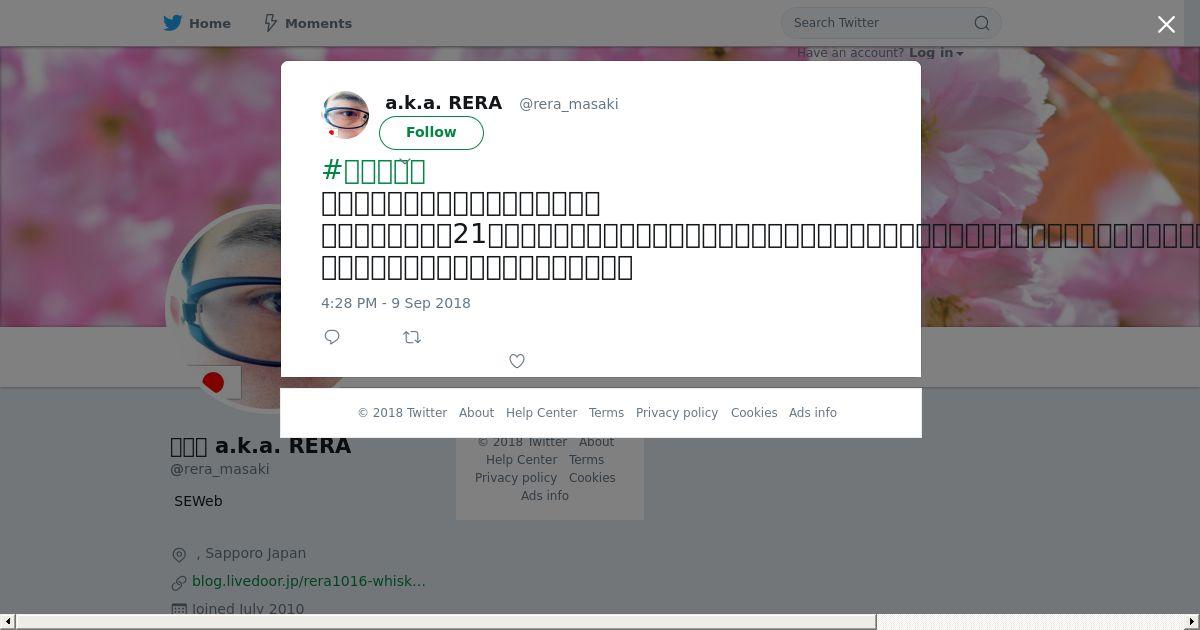Click horizontal scrollbar right arrow
1200x630 pixels.
coord(1191,622)
